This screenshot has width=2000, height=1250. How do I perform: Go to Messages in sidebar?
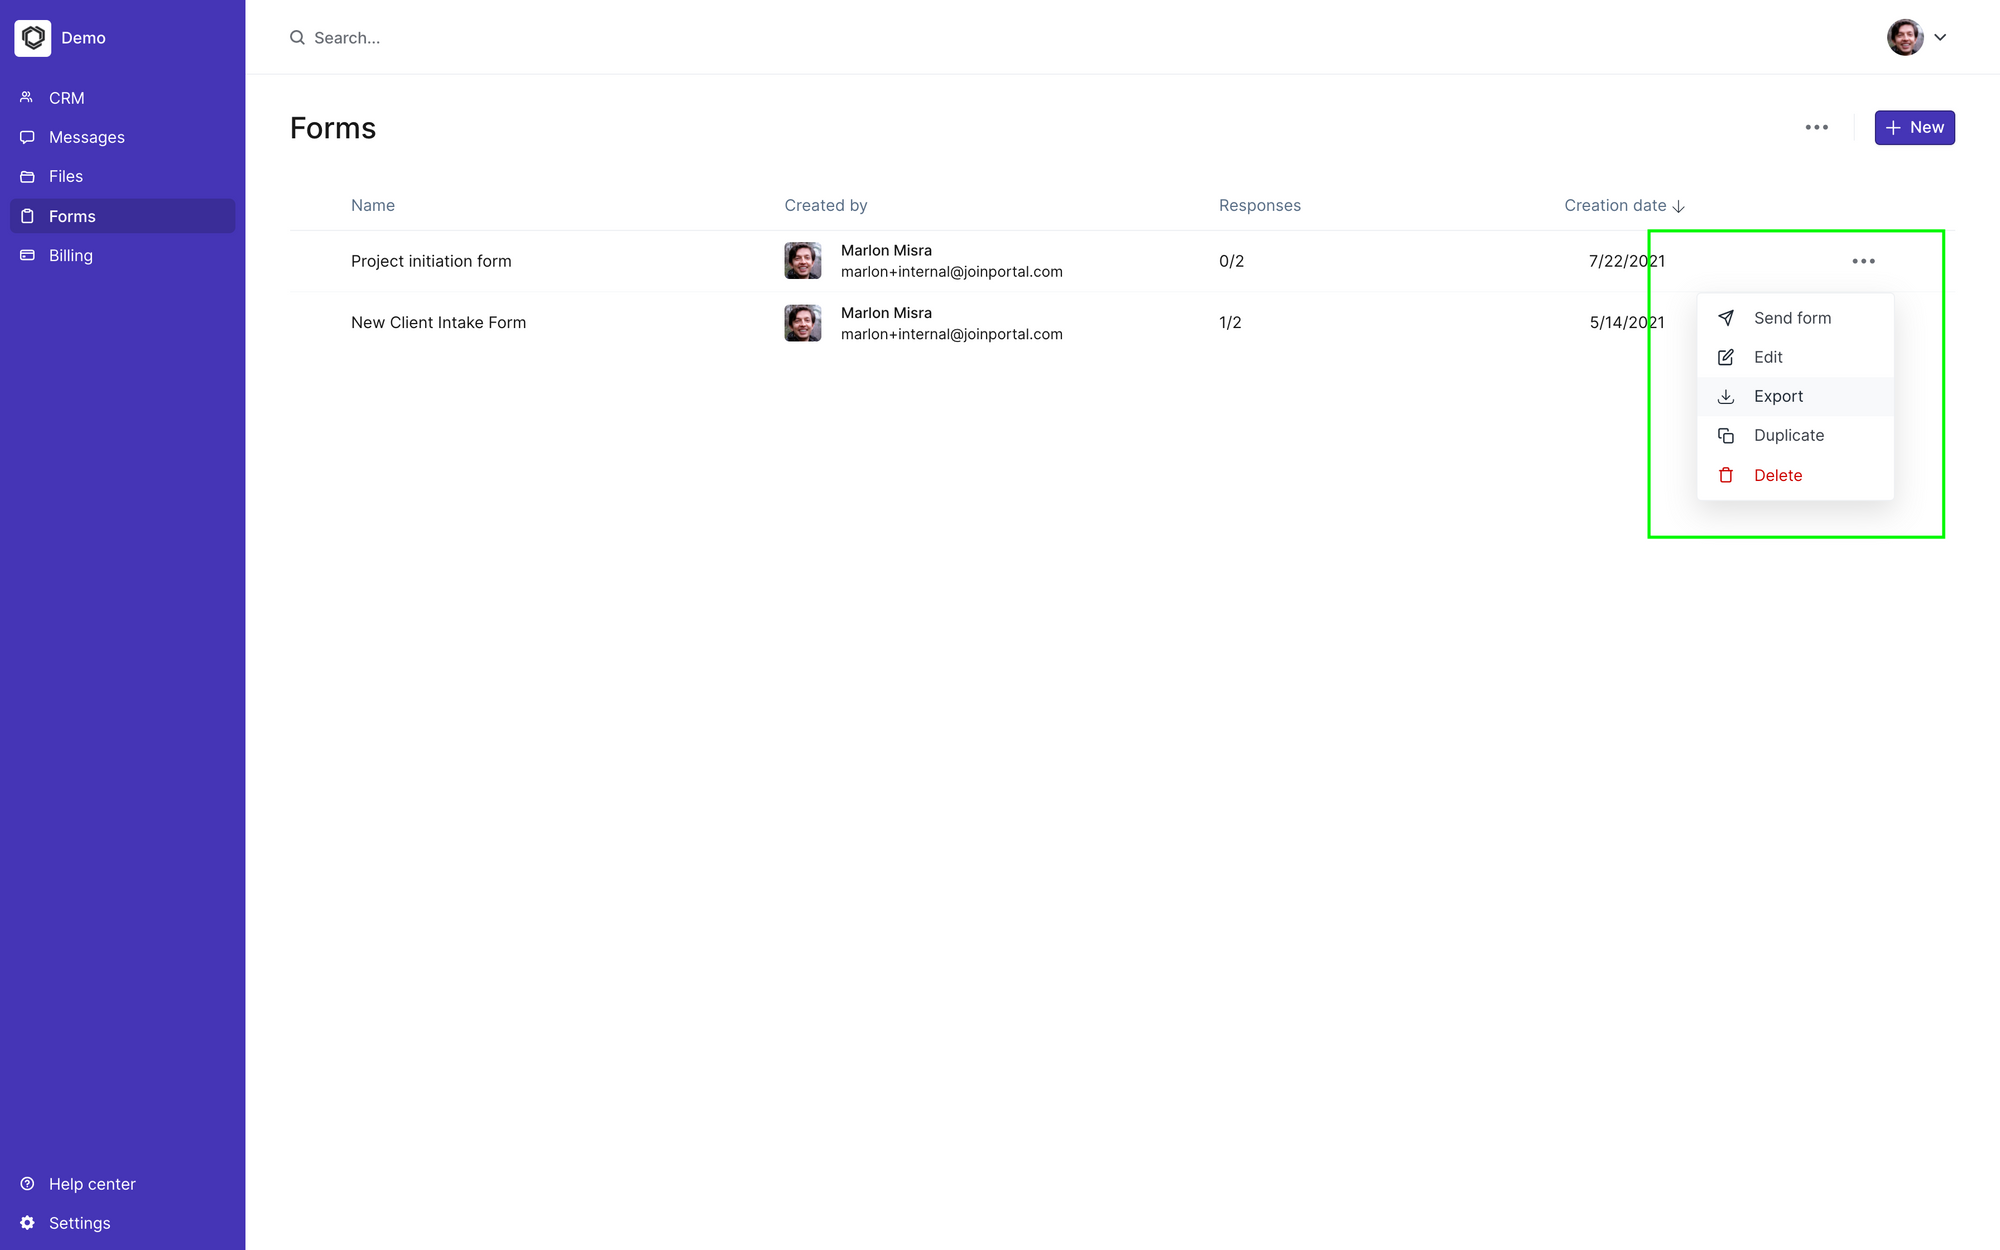[86, 137]
